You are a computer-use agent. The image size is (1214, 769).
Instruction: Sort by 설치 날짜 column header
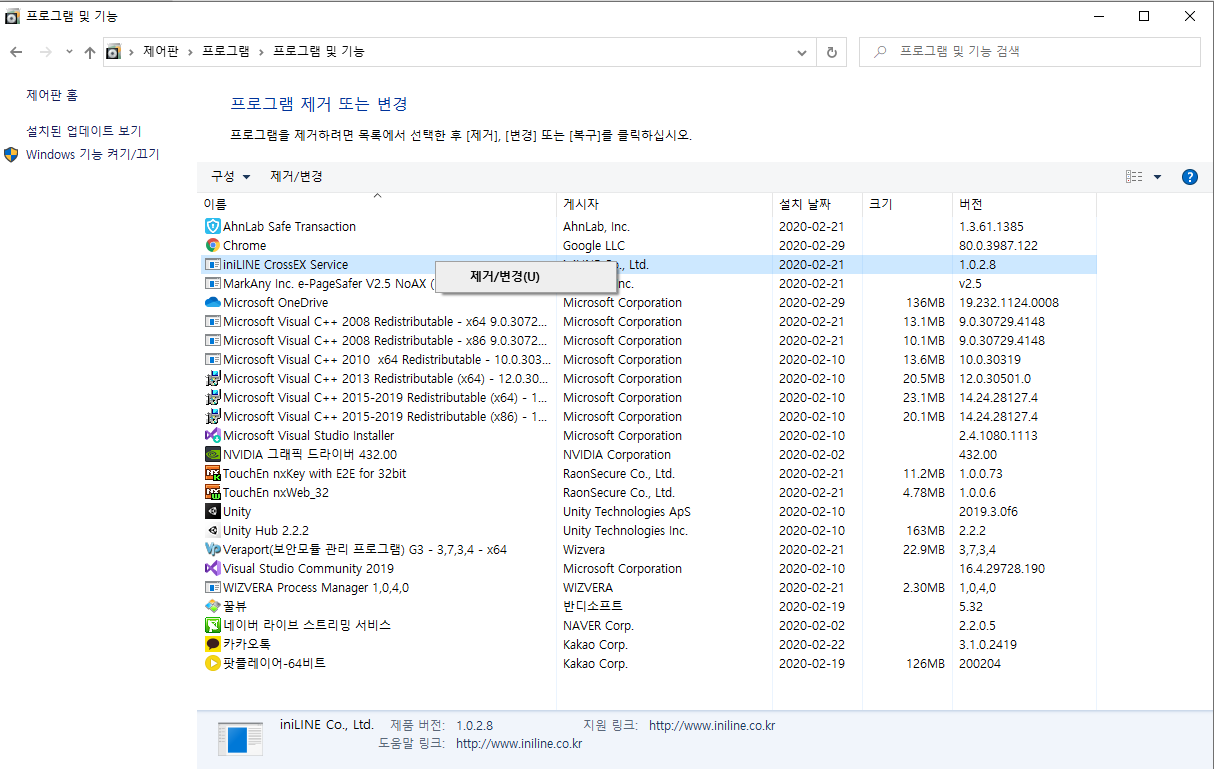[x=818, y=204]
